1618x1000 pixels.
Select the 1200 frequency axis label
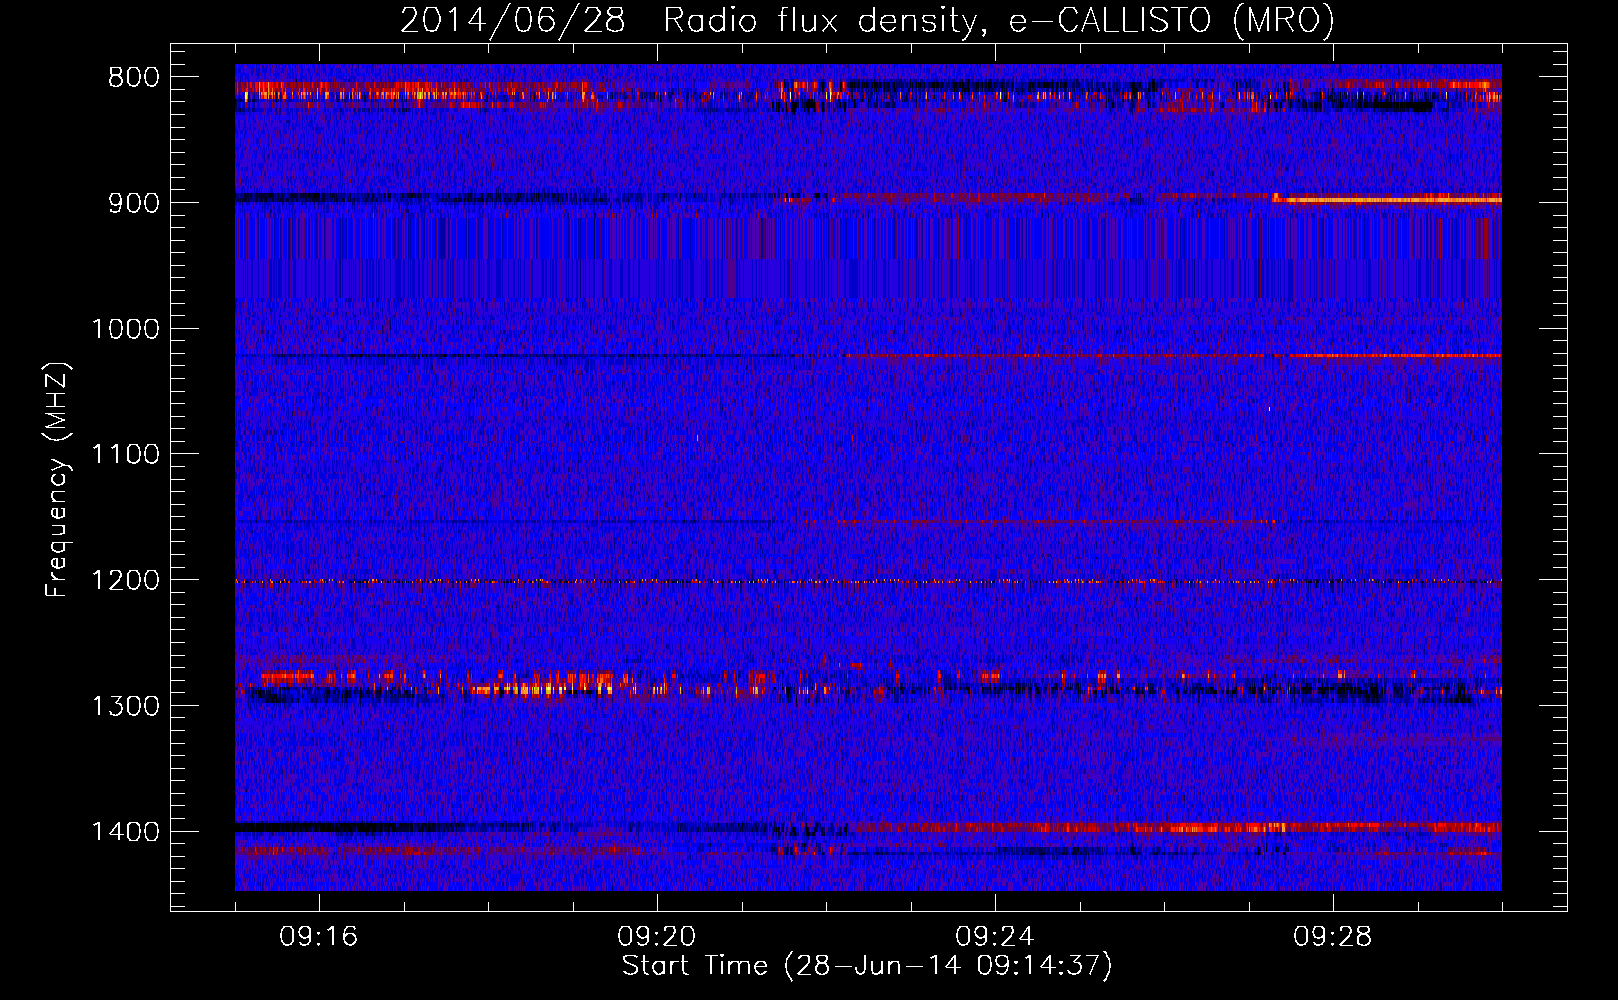(x=125, y=581)
